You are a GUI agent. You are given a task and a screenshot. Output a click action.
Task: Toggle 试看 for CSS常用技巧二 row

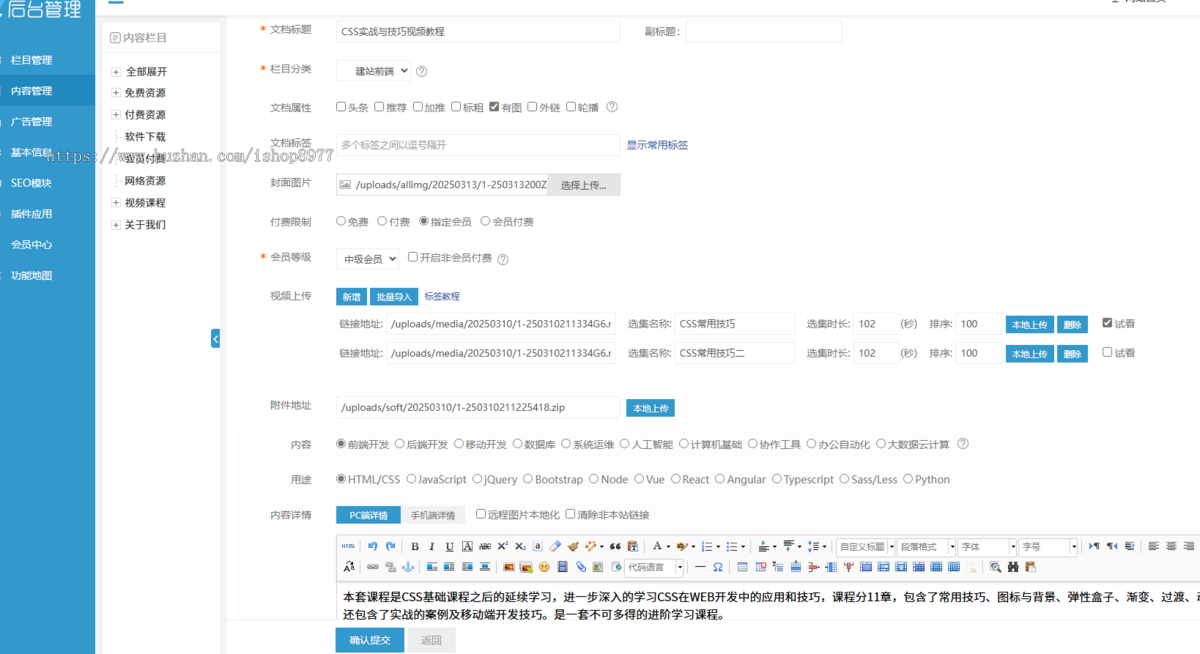(1107, 352)
